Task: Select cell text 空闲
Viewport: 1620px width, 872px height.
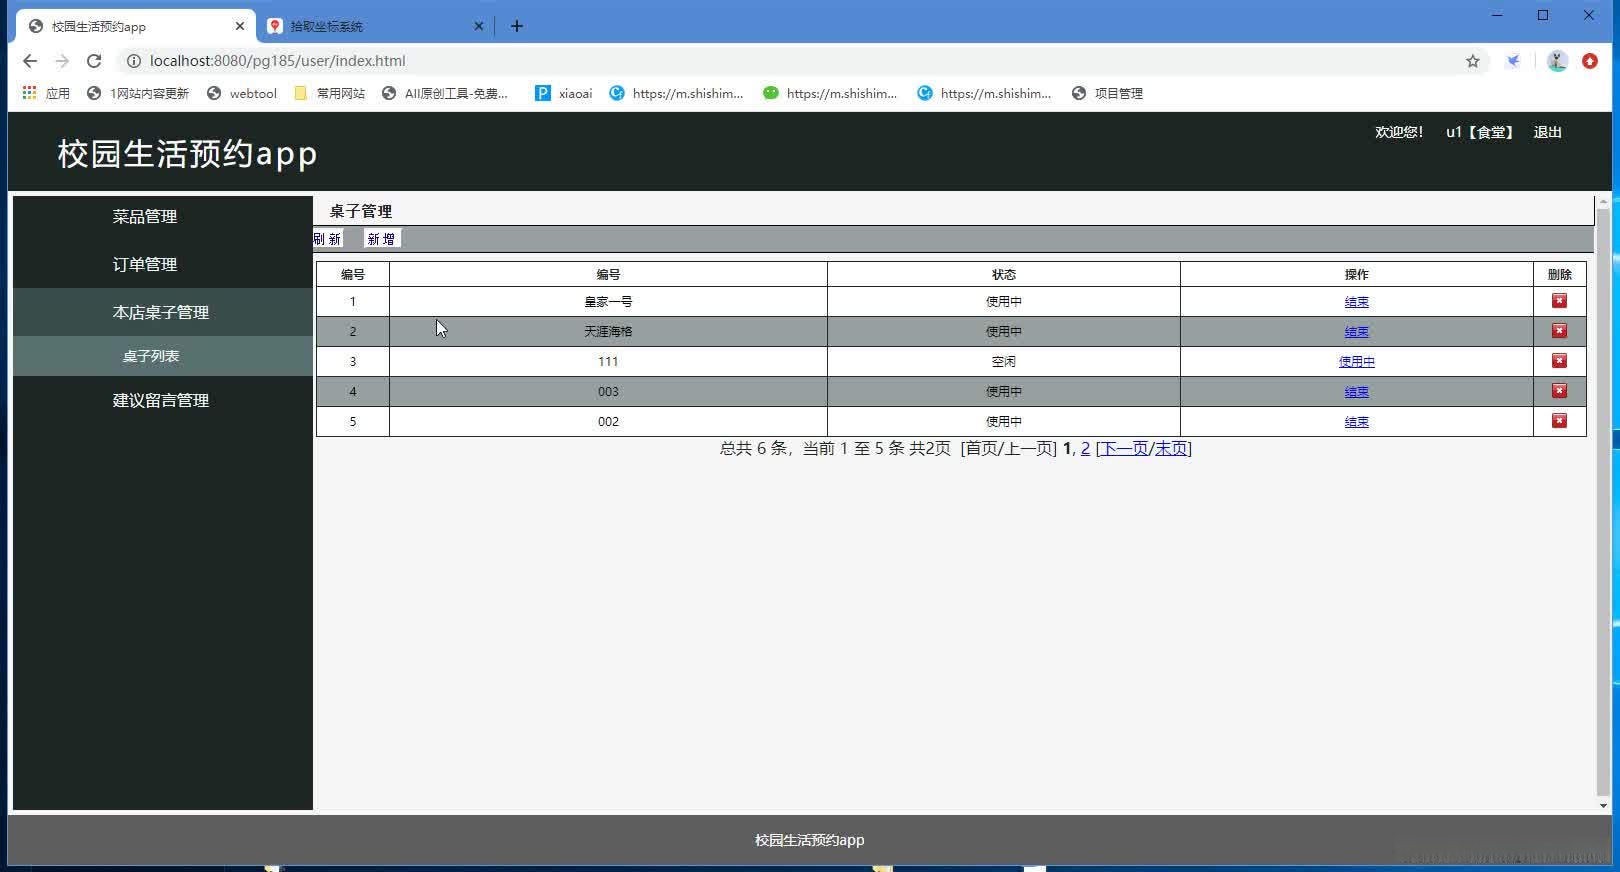Action: point(1003,361)
